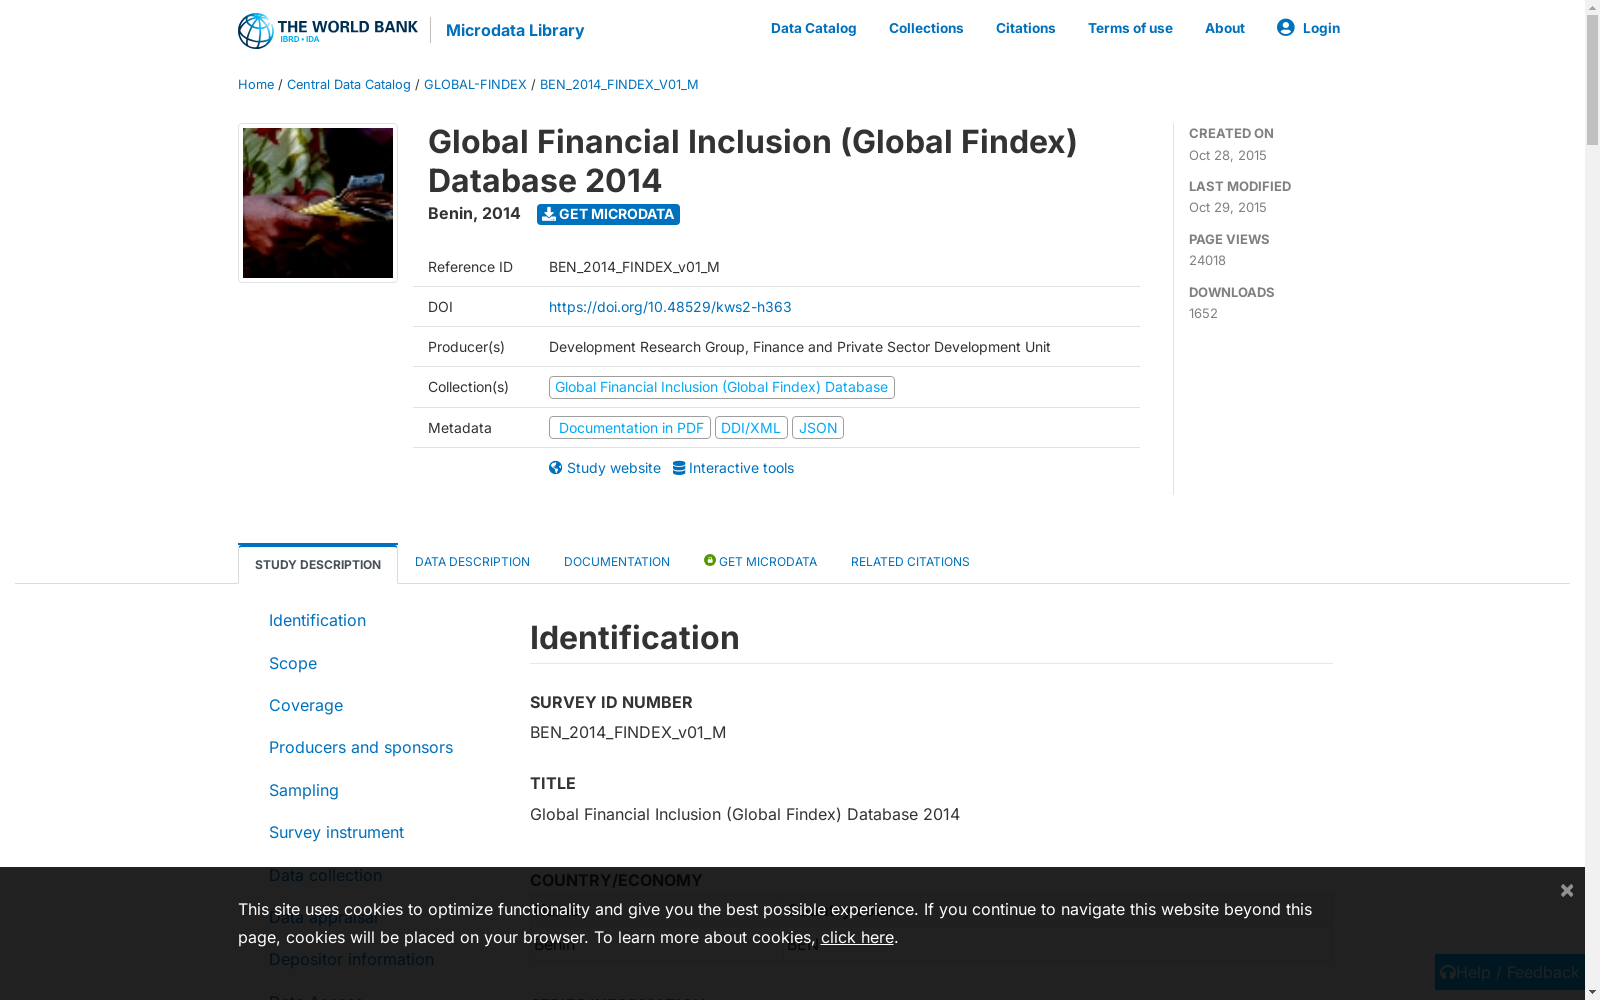Jump to Identification section in sidebar

317,620
